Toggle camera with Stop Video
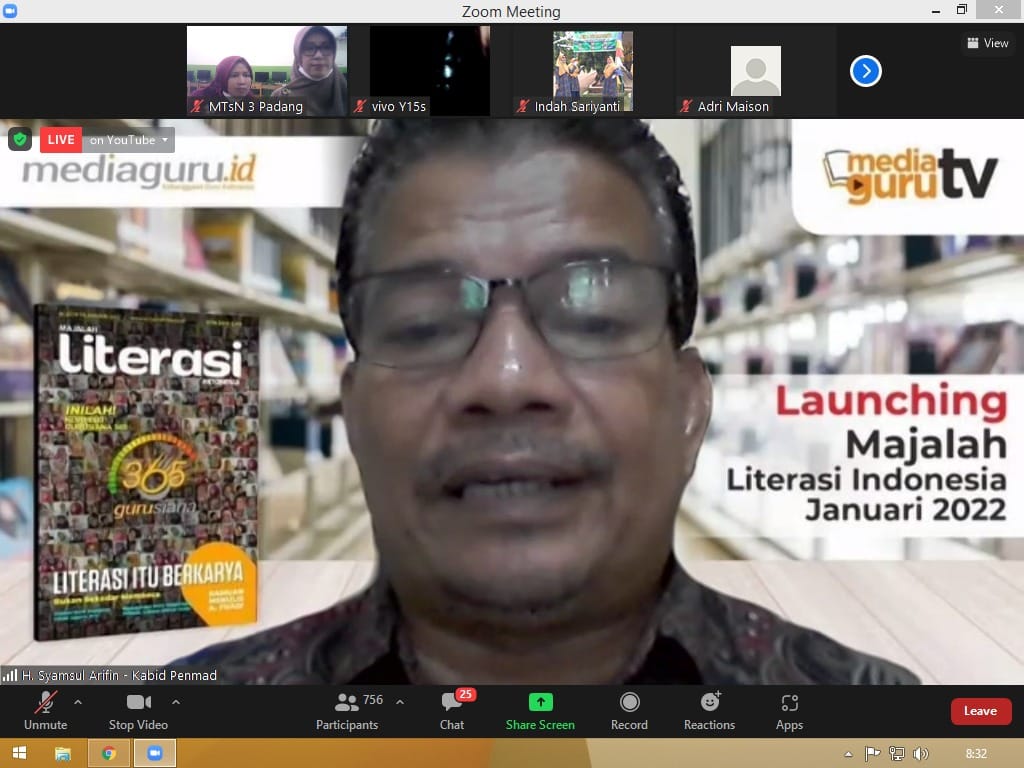The width and height of the screenshot is (1024, 768). [138, 711]
